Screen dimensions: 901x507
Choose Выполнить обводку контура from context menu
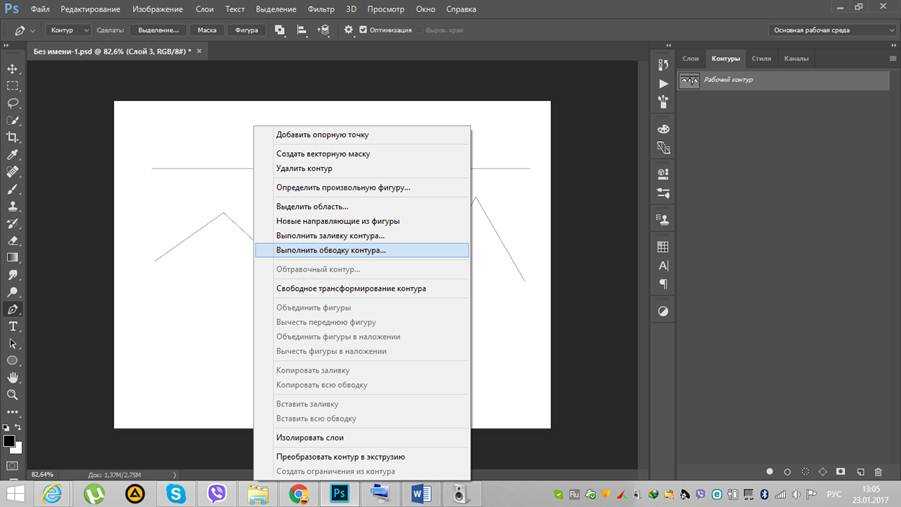click(331, 250)
